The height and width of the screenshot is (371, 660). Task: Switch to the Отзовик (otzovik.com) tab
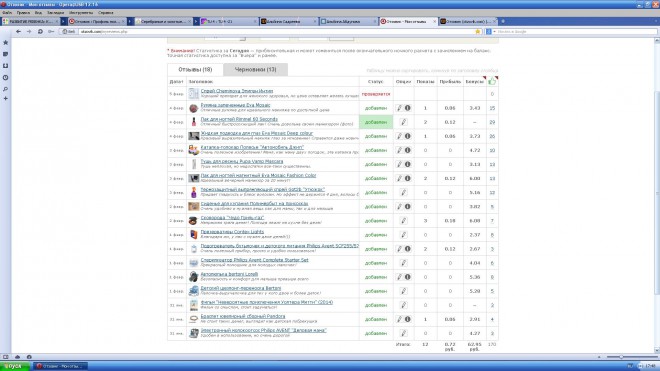click(x=467, y=21)
